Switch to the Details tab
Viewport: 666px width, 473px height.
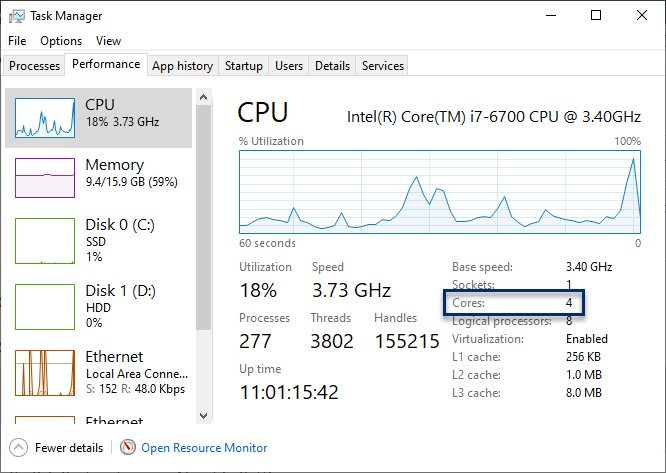[x=332, y=66]
